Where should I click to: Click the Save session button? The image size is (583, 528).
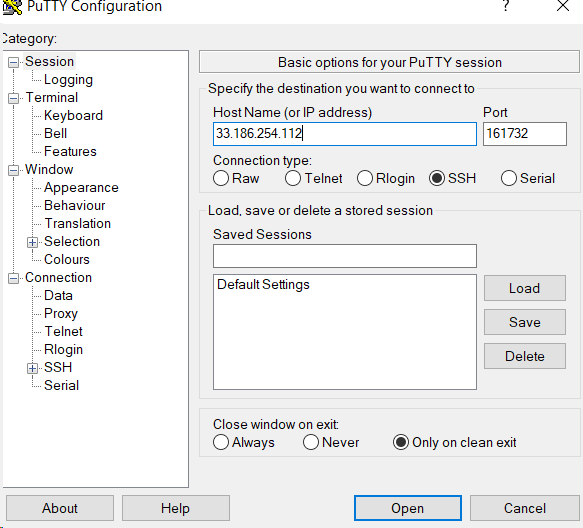pos(525,322)
